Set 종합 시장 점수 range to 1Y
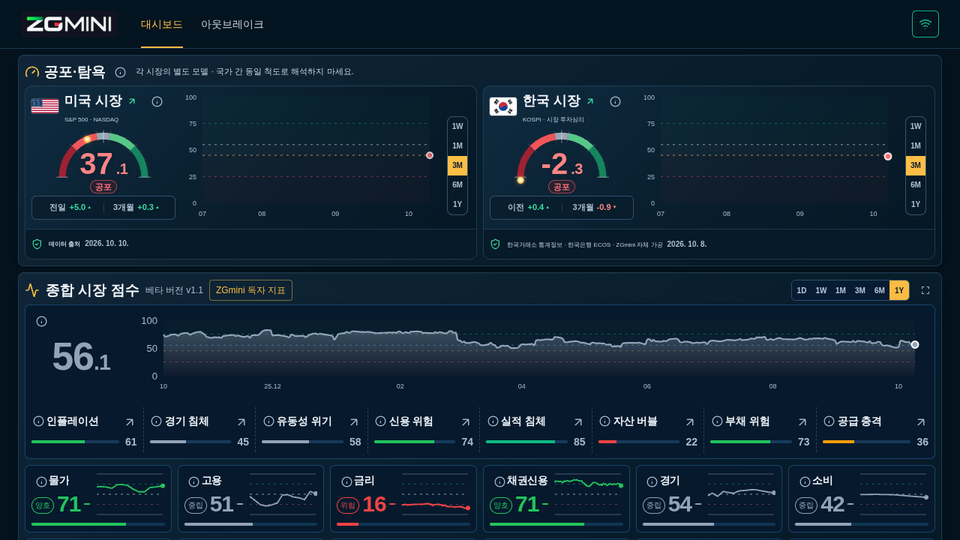960x540 pixels. [x=899, y=290]
